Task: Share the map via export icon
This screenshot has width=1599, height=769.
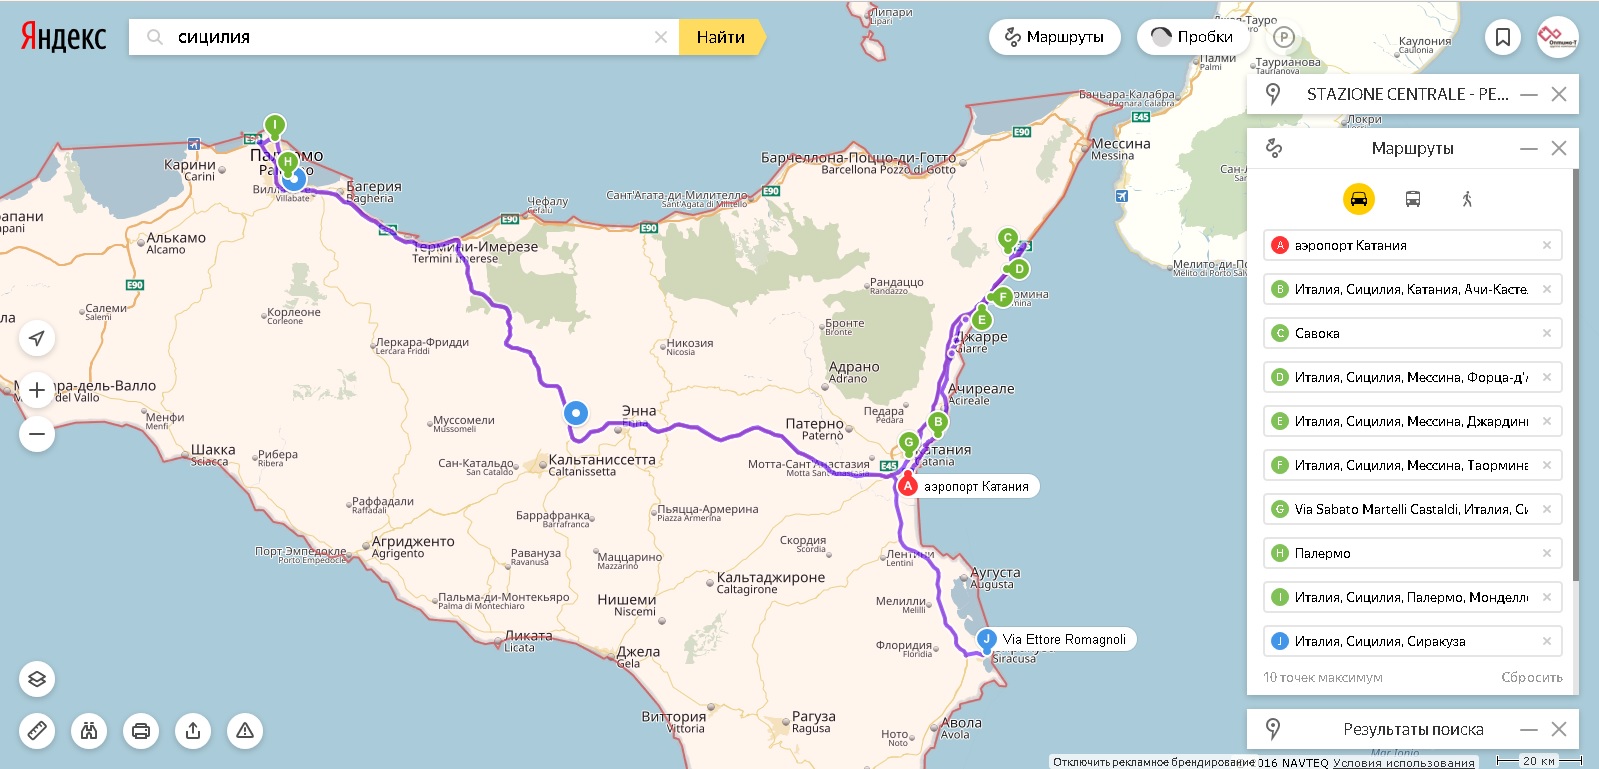Action: (x=193, y=731)
